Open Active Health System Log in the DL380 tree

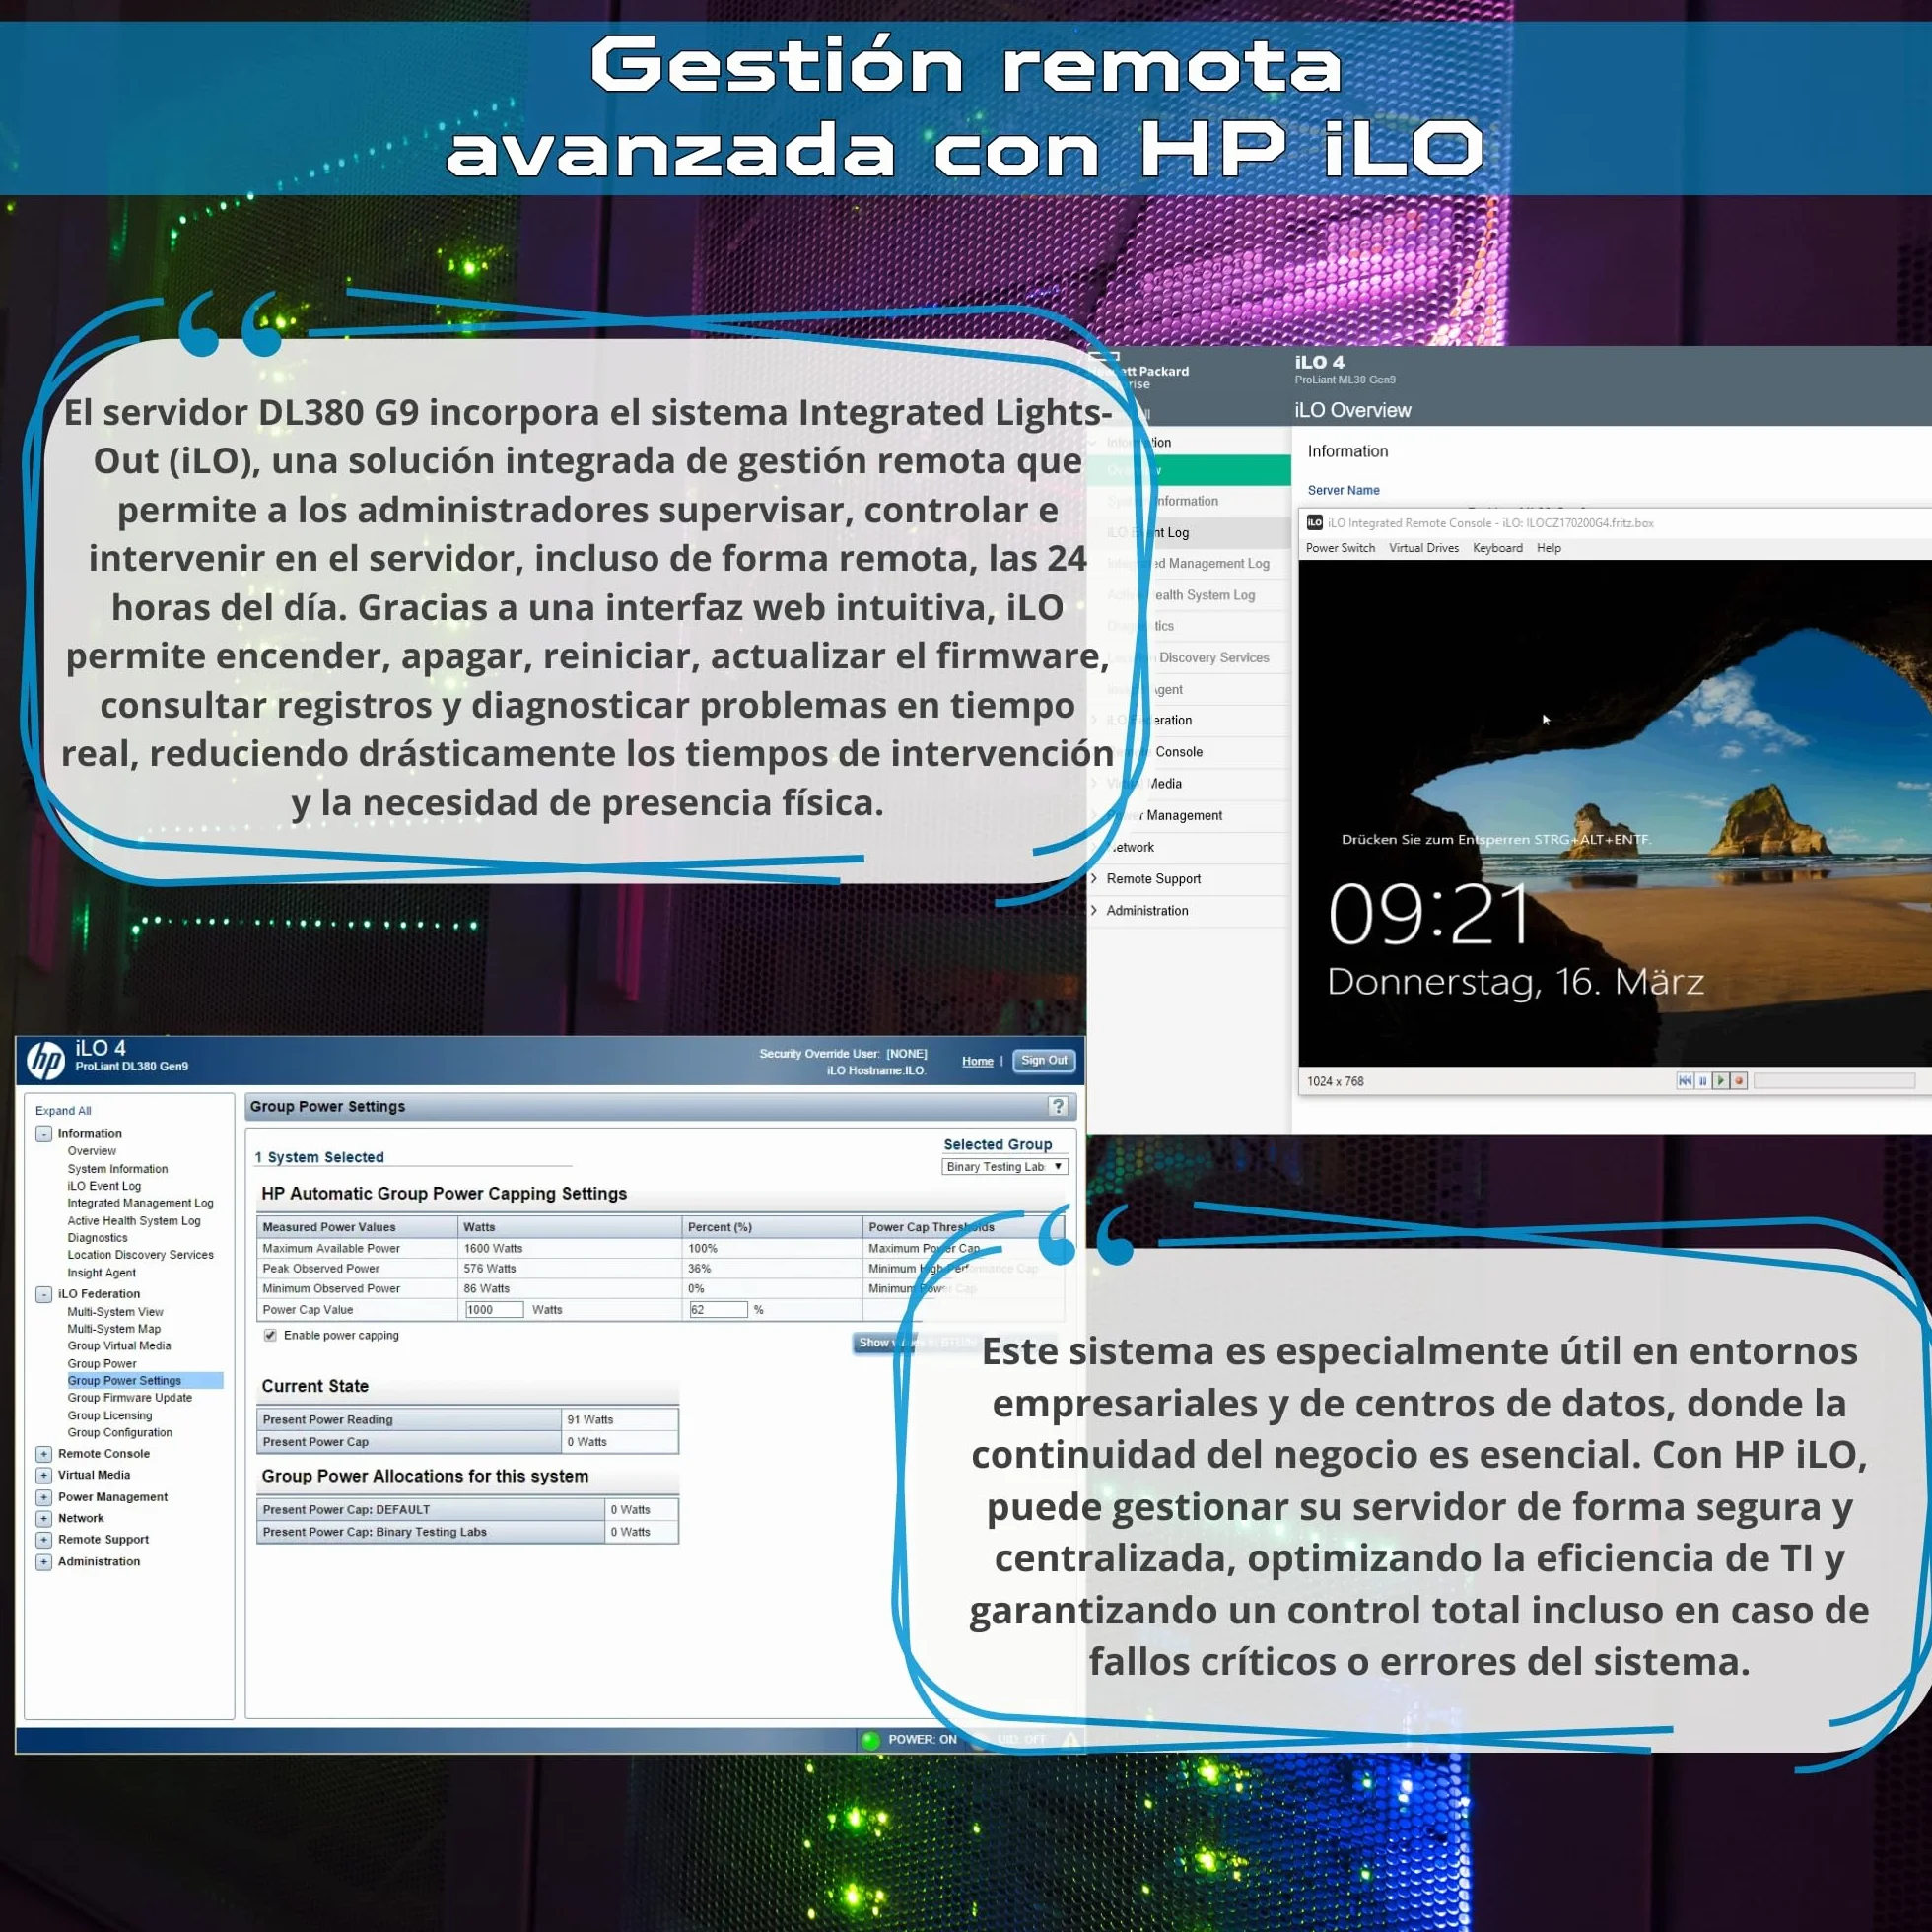[x=134, y=1221]
